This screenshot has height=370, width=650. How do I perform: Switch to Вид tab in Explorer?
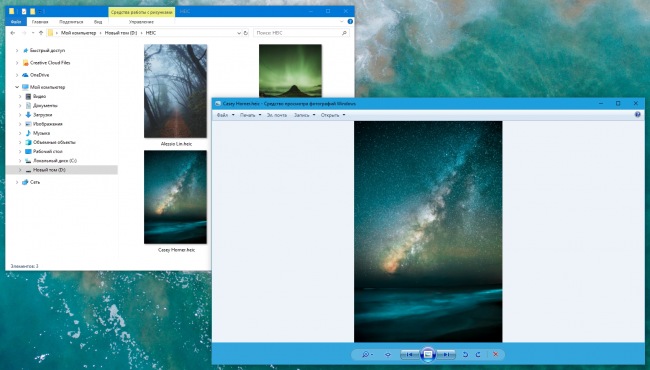(98, 22)
